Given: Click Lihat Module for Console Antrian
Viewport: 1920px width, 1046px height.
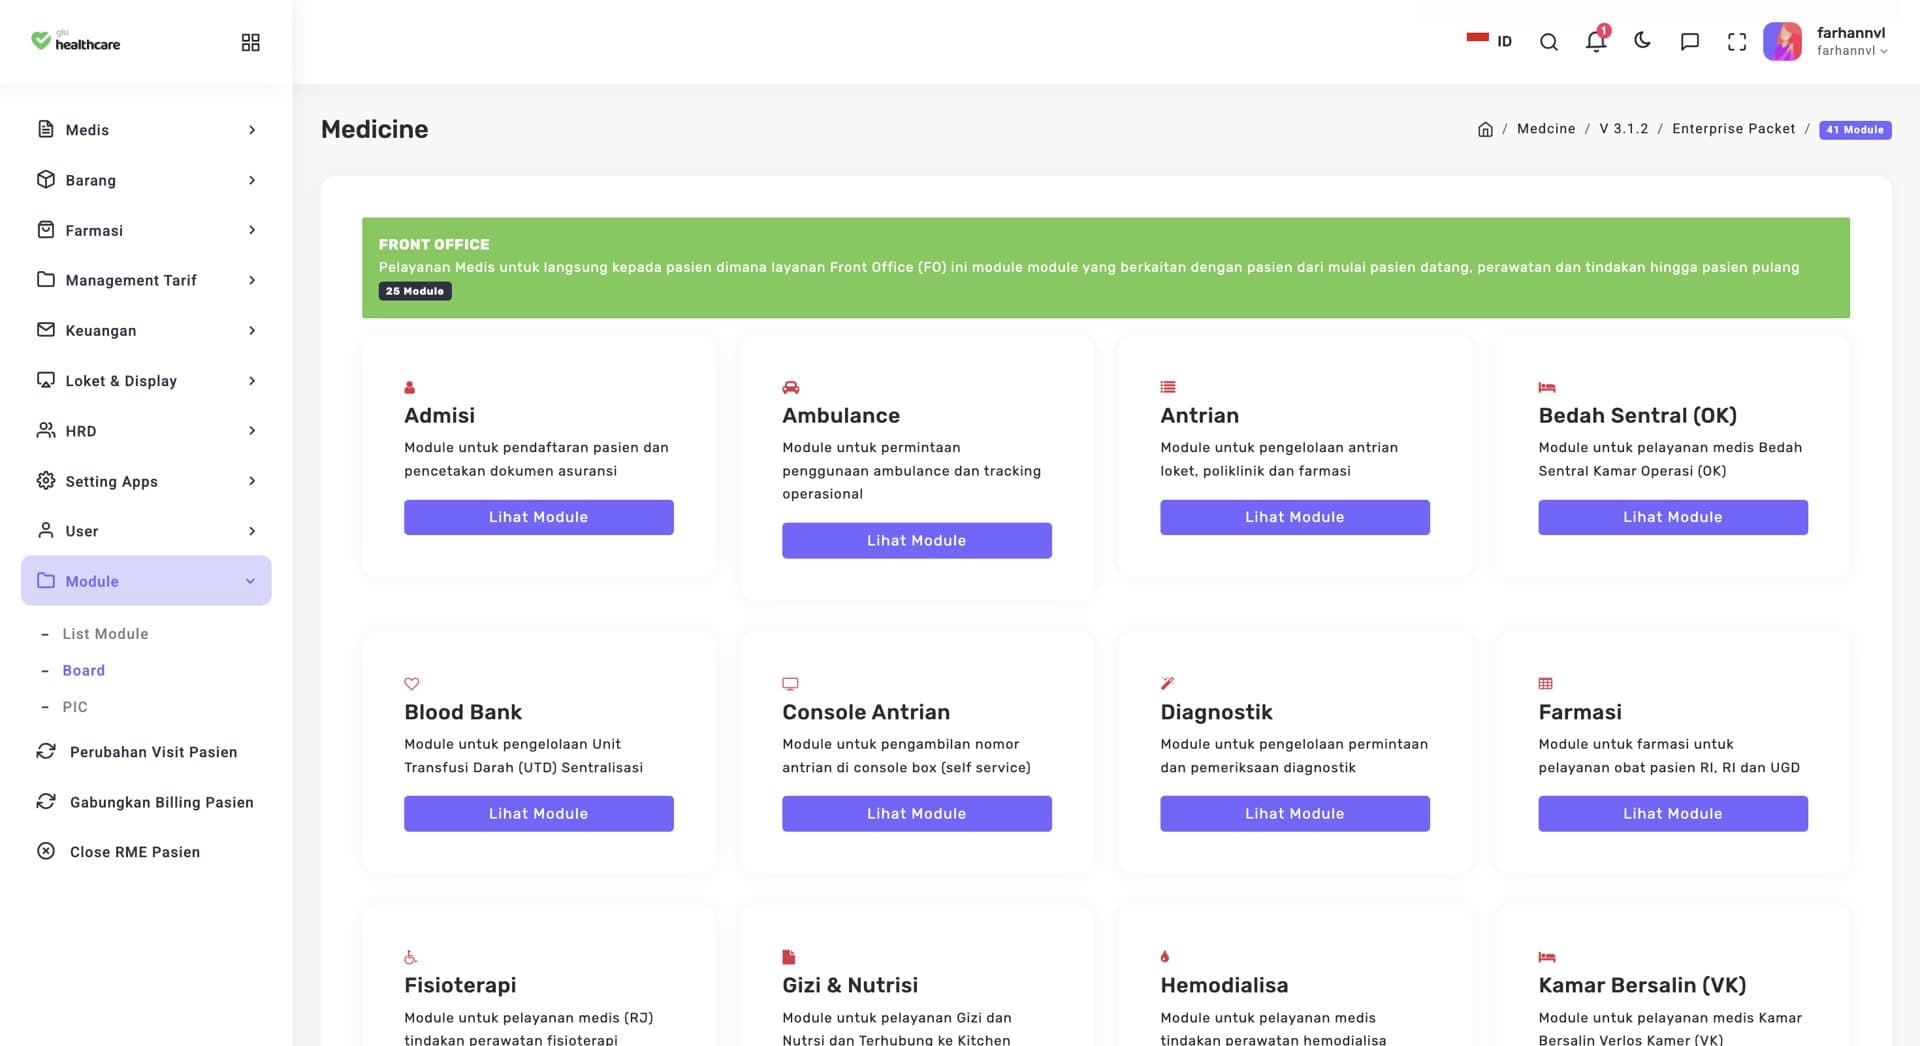Looking at the screenshot, I should [x=916, y=813].
